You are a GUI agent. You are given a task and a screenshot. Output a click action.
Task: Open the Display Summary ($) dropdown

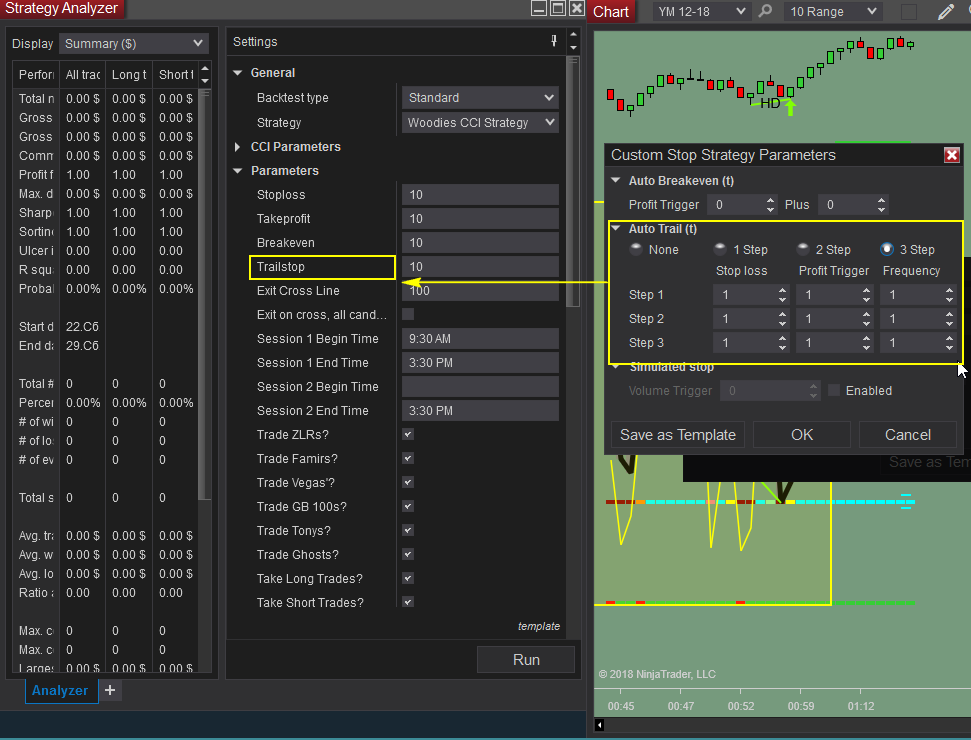tap(134, 43)
